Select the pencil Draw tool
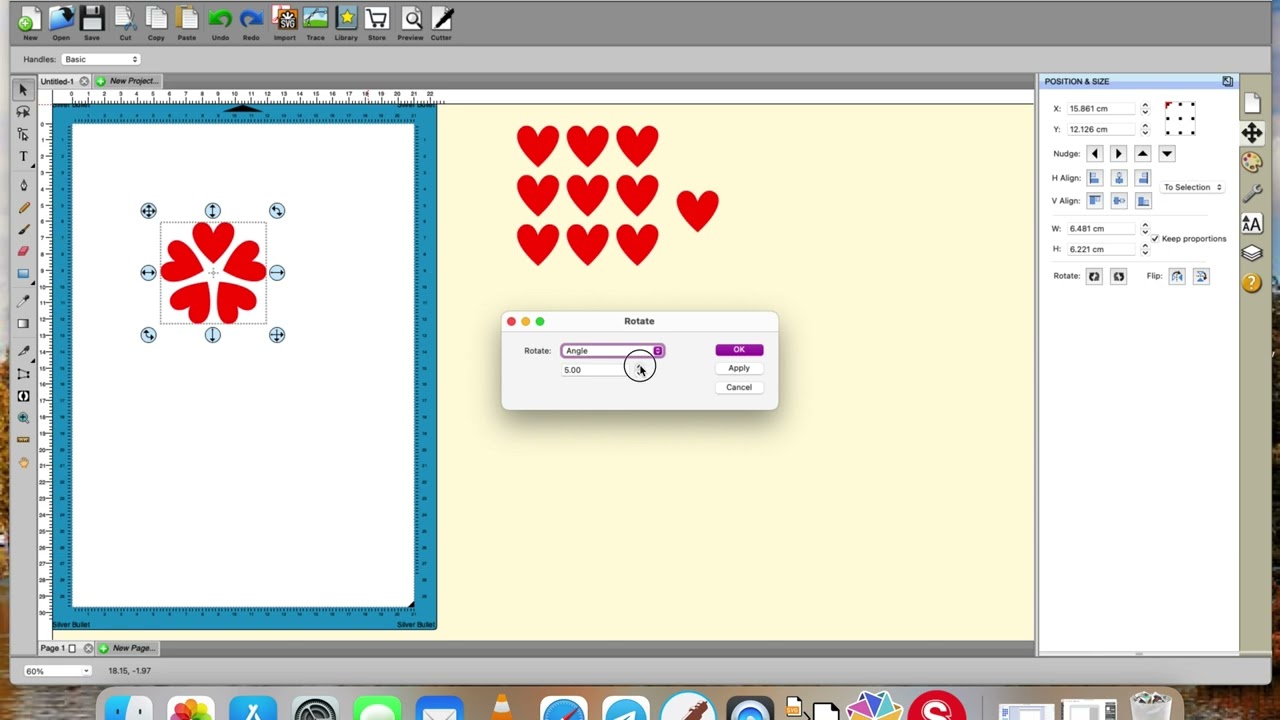The width and height of the screenshot is (1280, 720). click(x=23, y=208)
